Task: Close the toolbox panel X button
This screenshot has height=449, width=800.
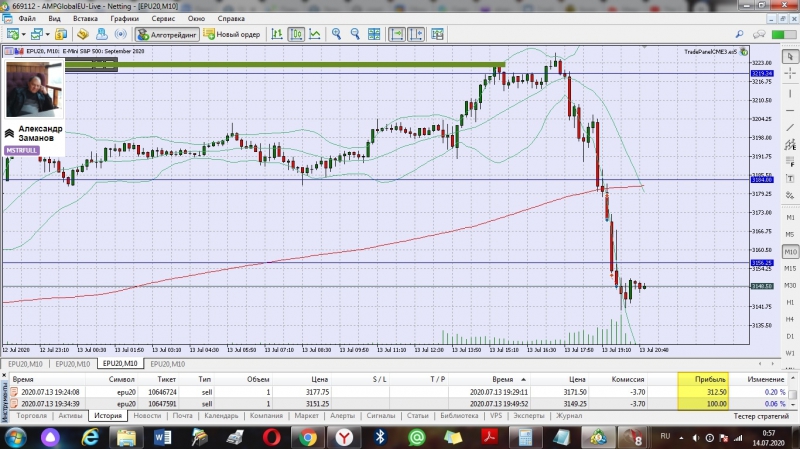Action: 4,376
